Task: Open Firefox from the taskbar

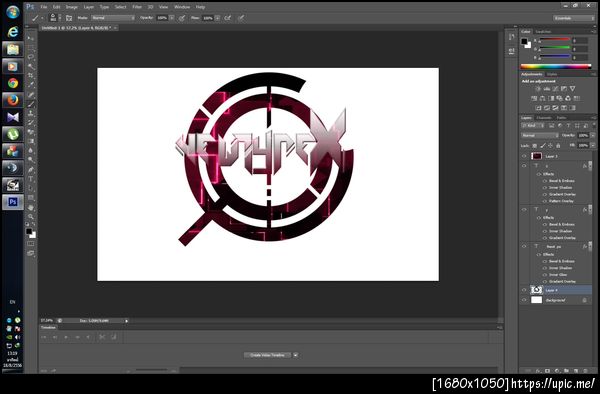Action: coord(13,100)
